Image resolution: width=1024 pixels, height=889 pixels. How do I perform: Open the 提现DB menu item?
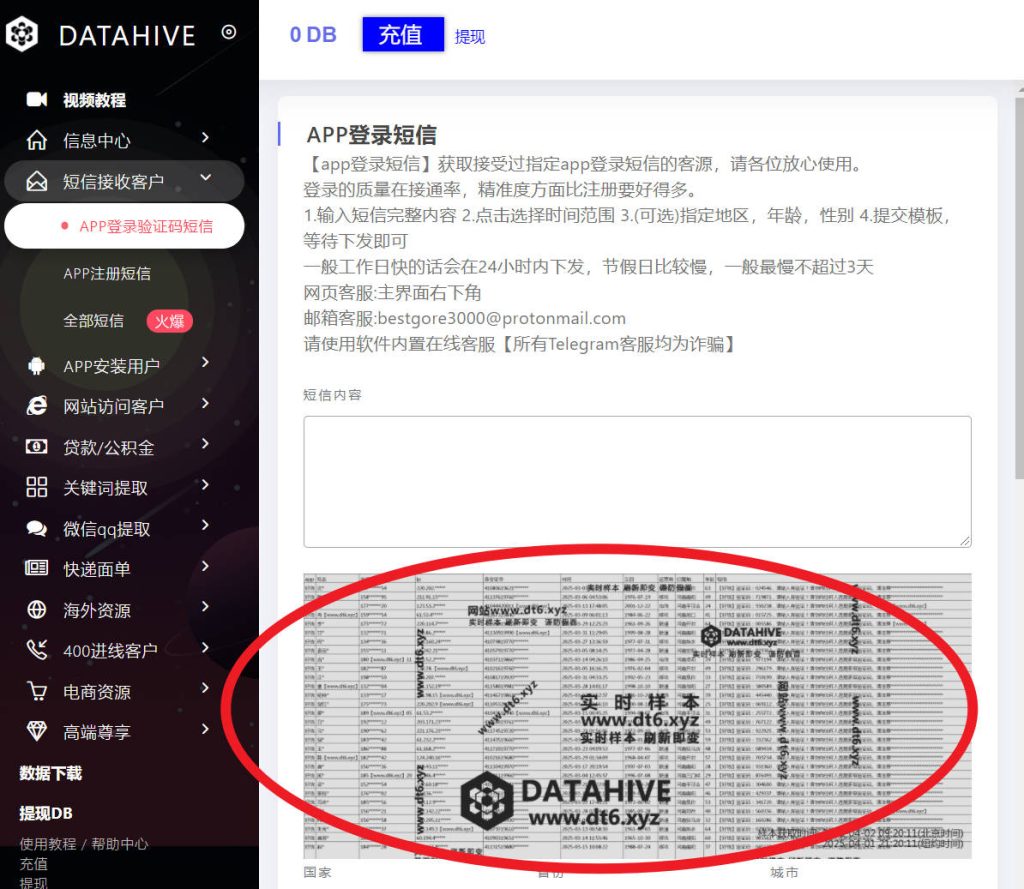click(x=46, y=813)
